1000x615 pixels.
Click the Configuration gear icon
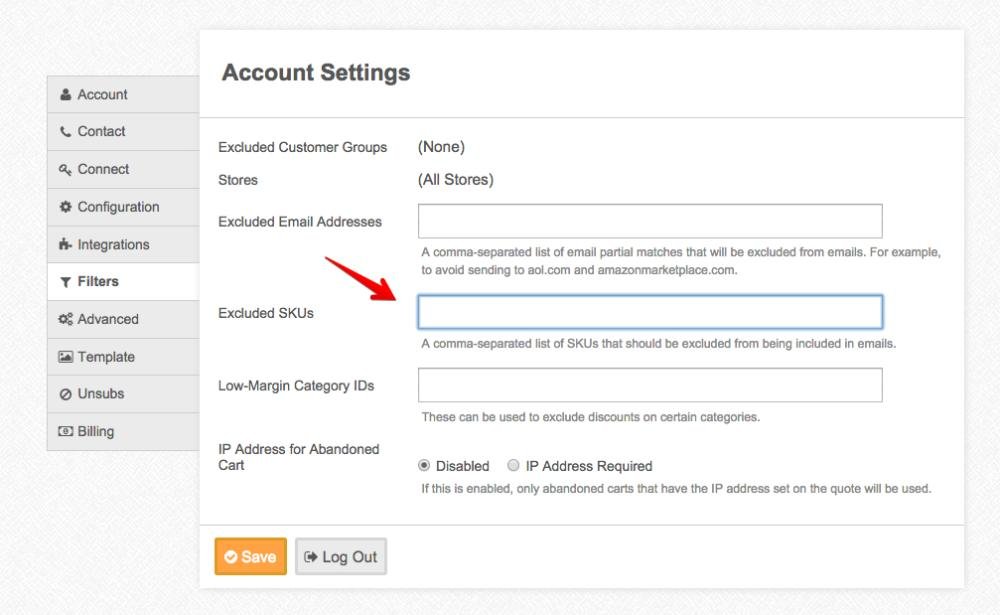click(66, 207)
